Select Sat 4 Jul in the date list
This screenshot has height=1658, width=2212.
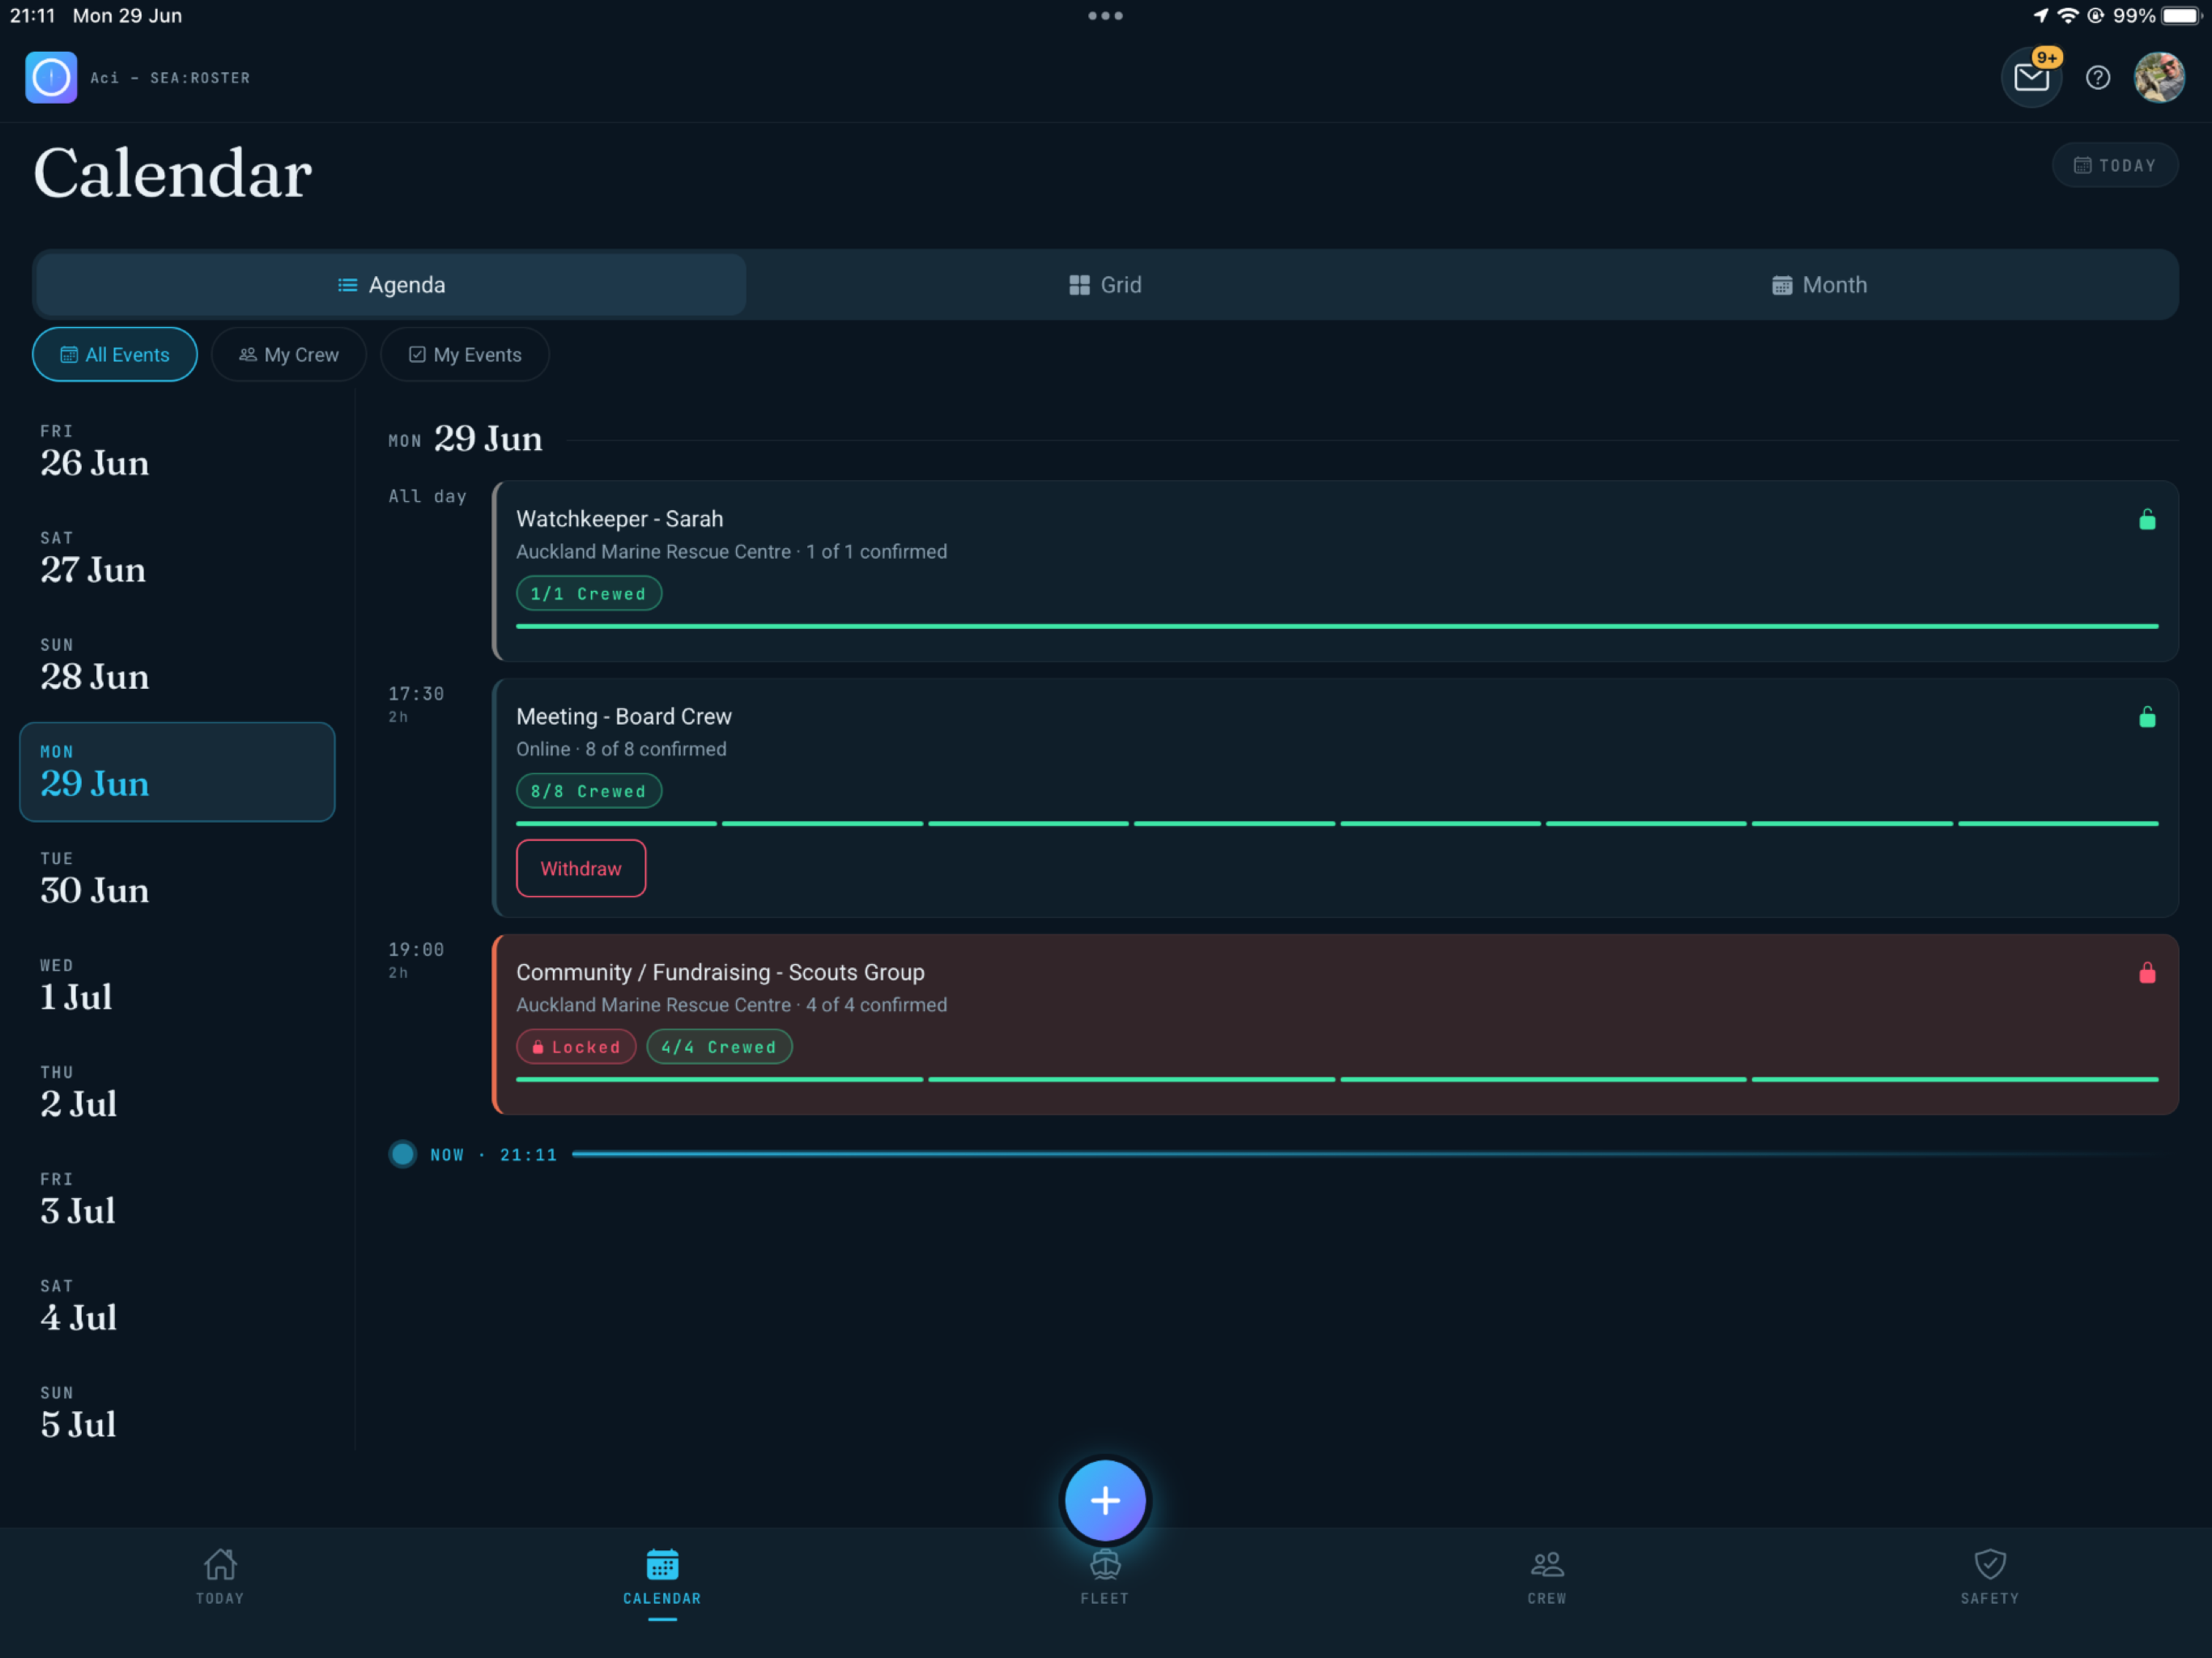177,1307
